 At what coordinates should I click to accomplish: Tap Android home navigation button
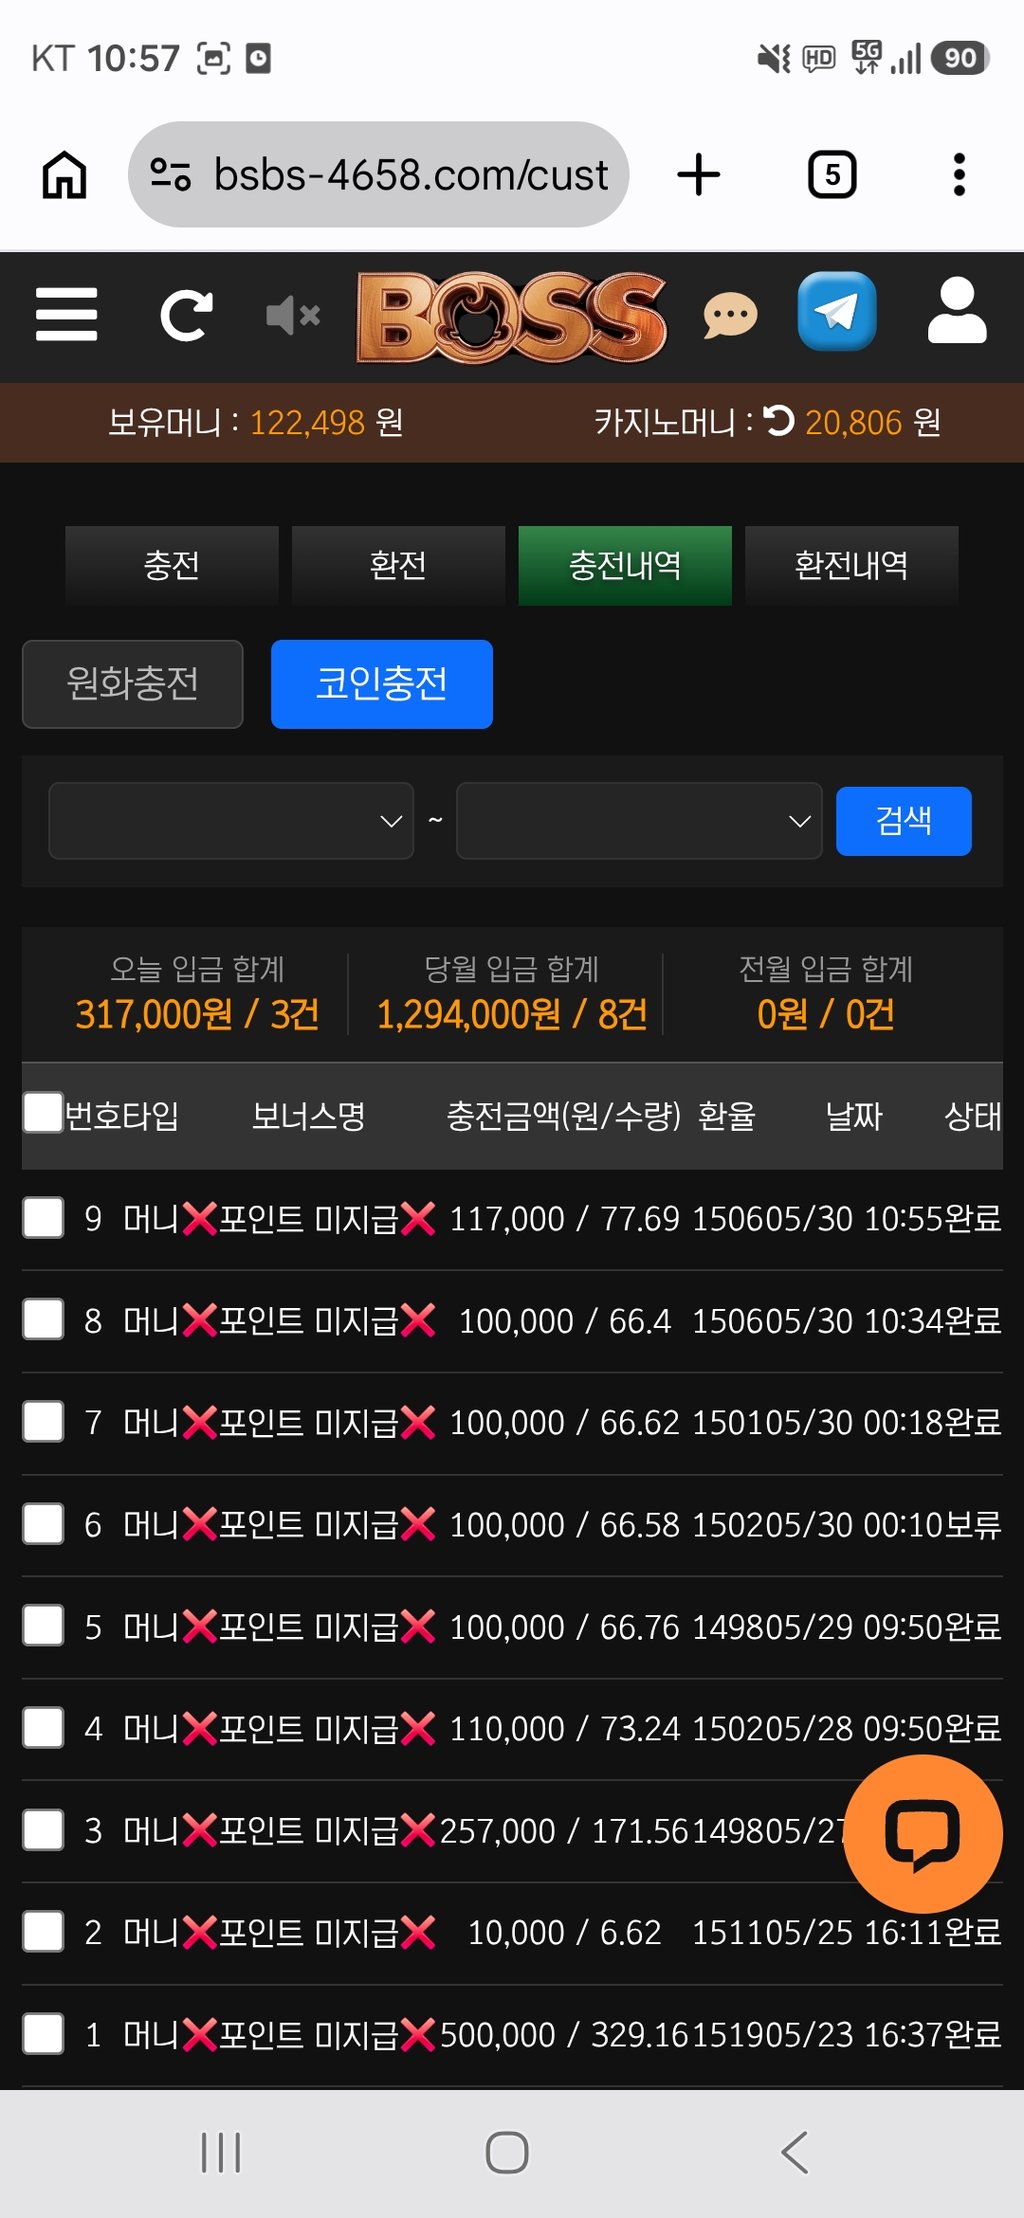tap(507, 2152)
